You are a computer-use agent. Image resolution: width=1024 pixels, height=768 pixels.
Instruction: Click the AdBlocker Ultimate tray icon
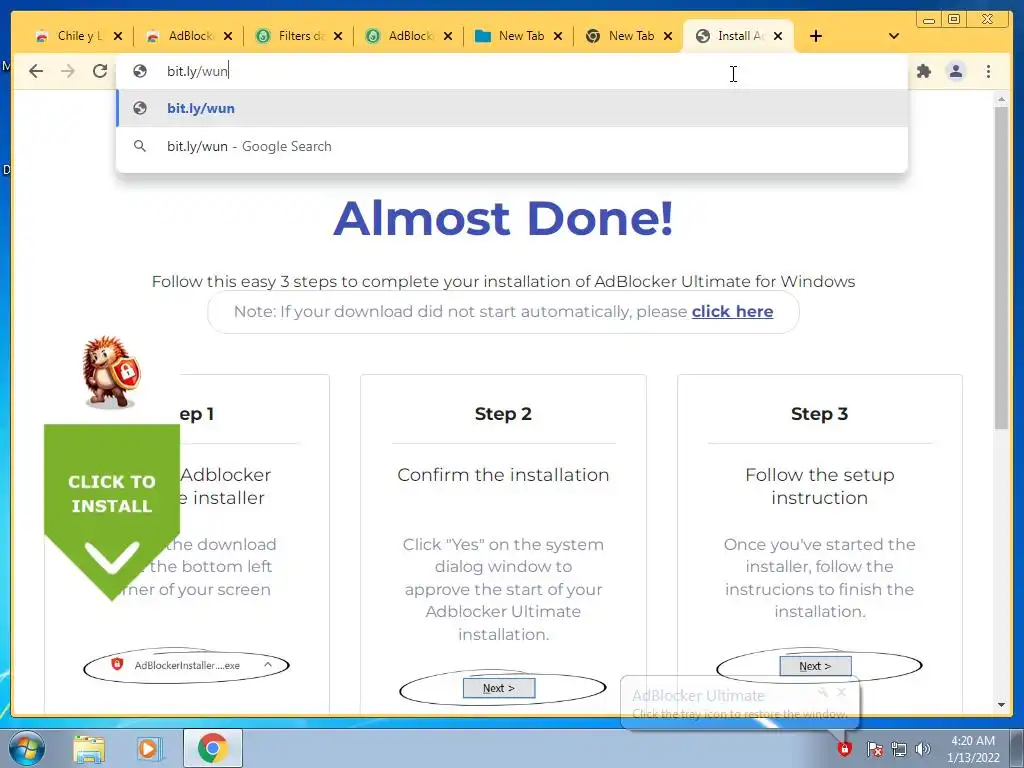tap(844, 748)
